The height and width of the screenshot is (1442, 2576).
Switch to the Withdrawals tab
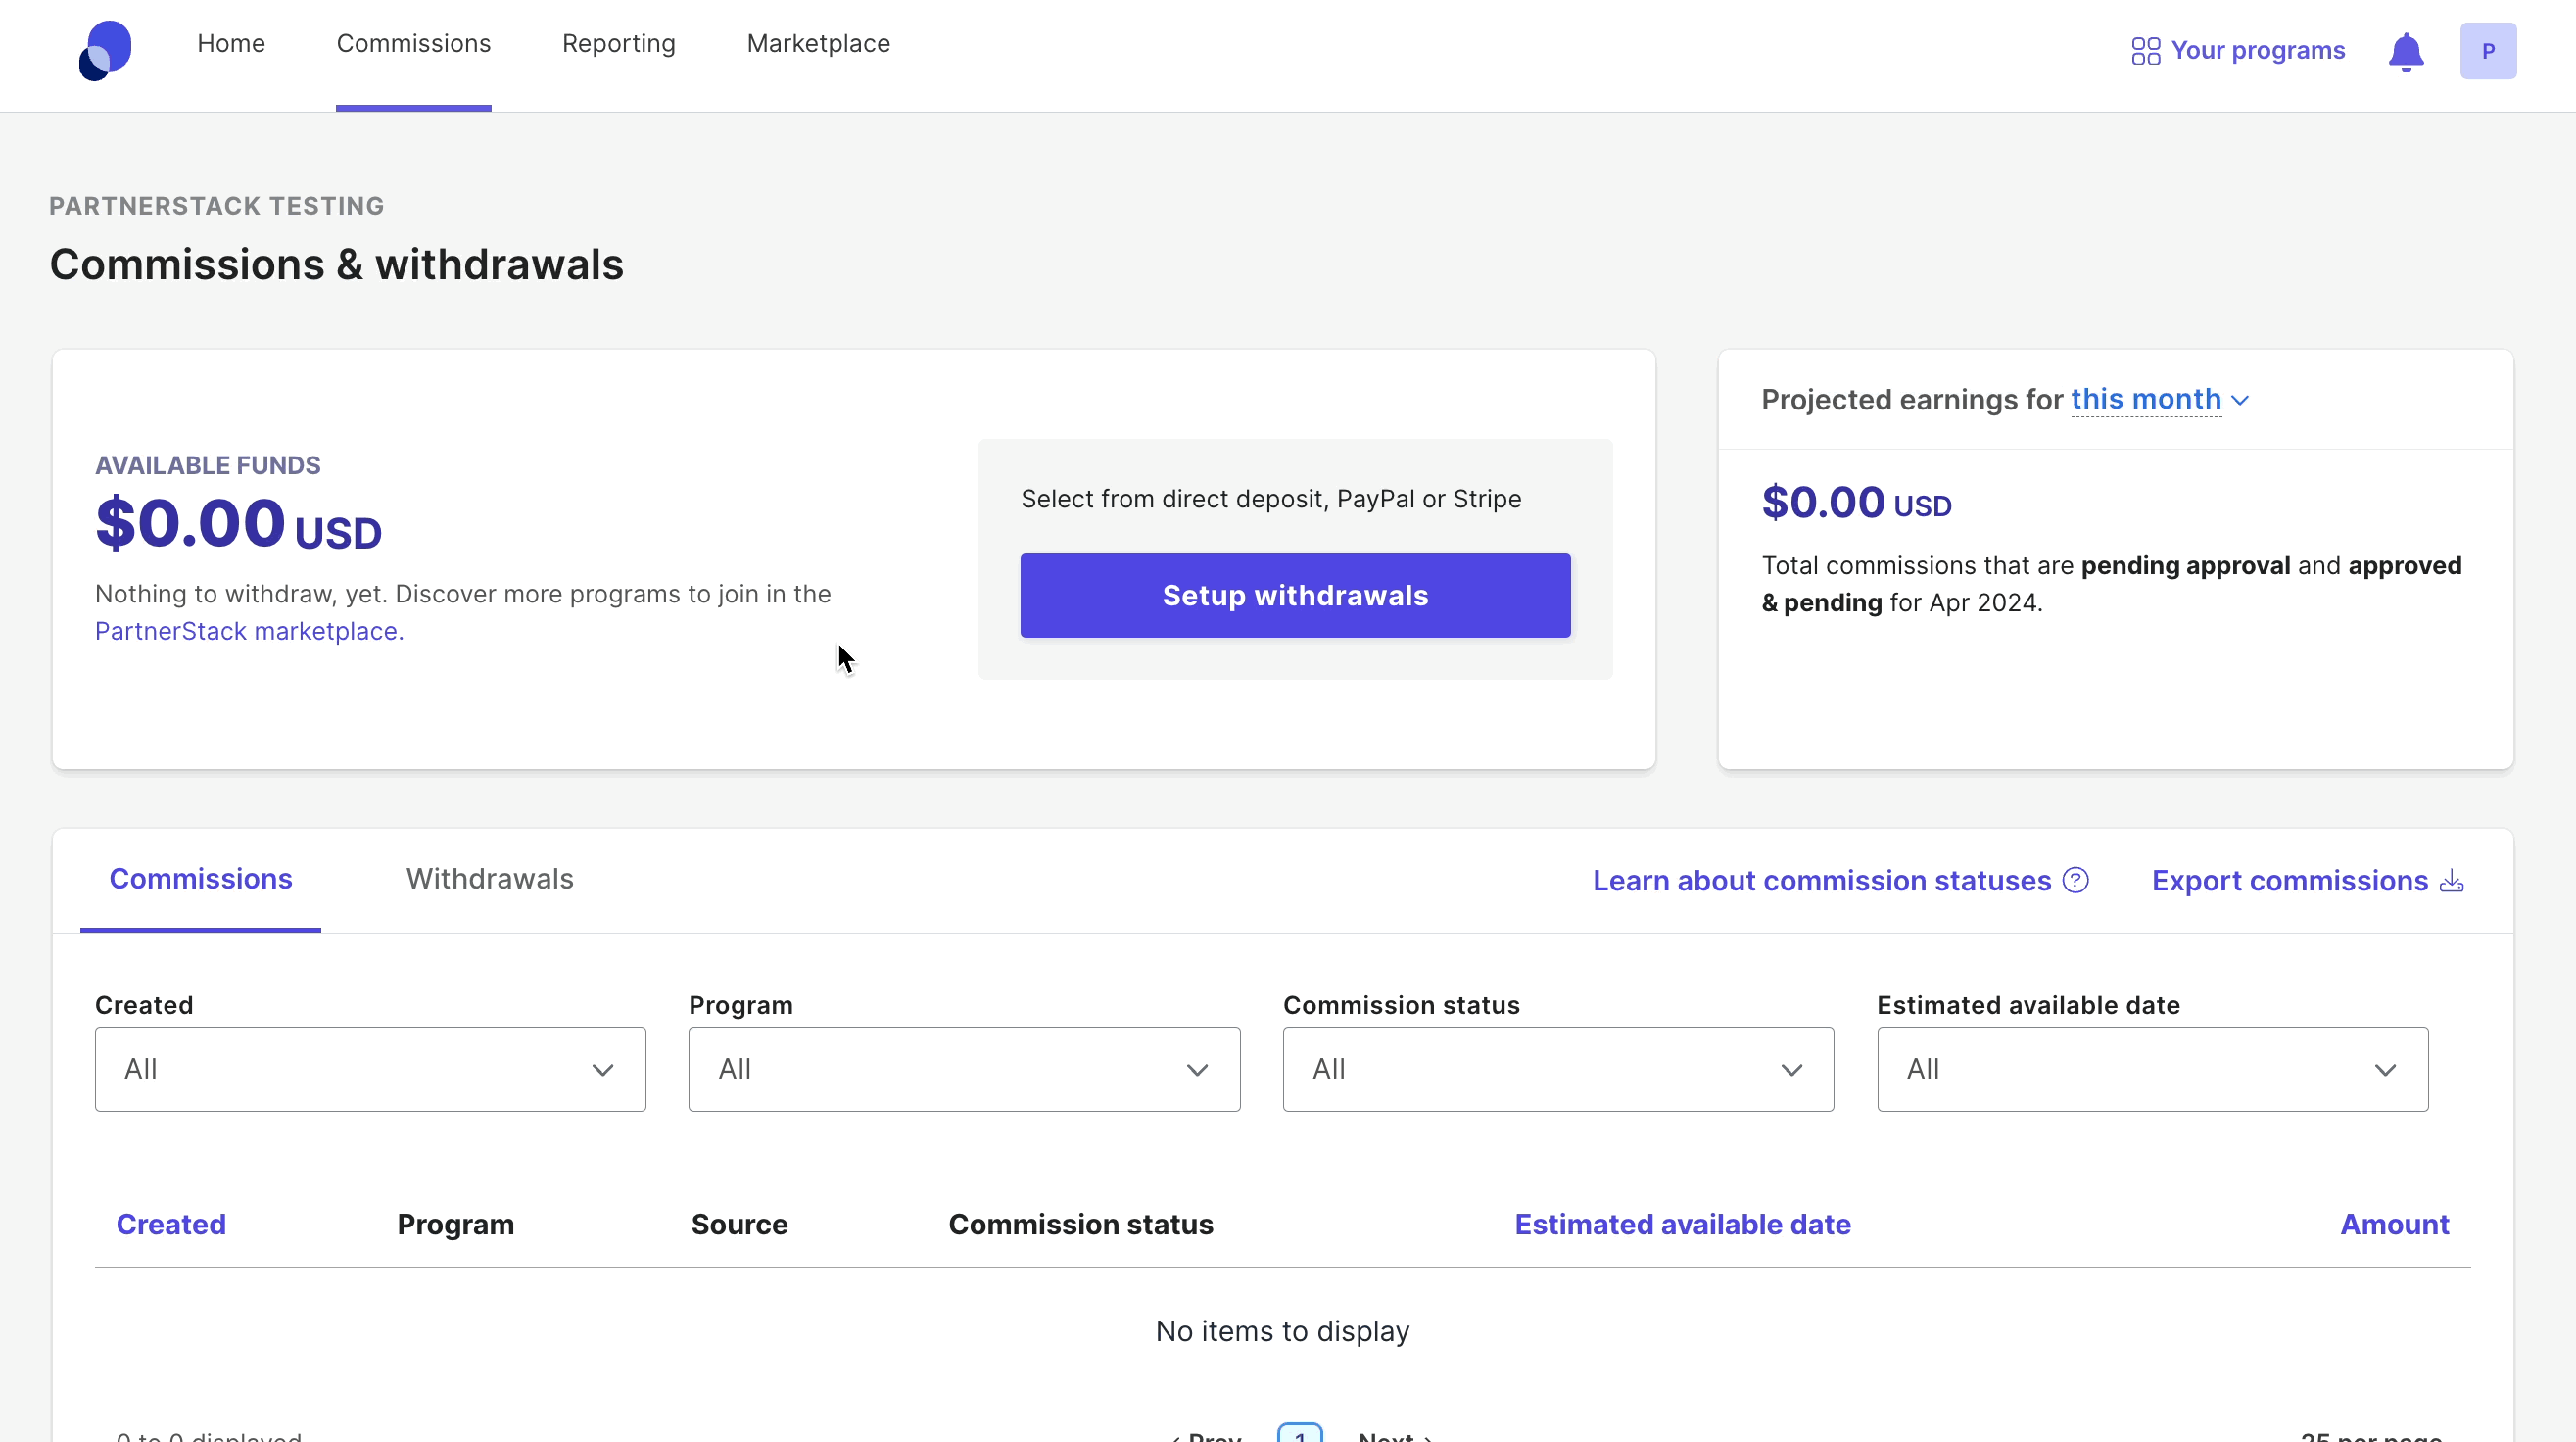489,879
